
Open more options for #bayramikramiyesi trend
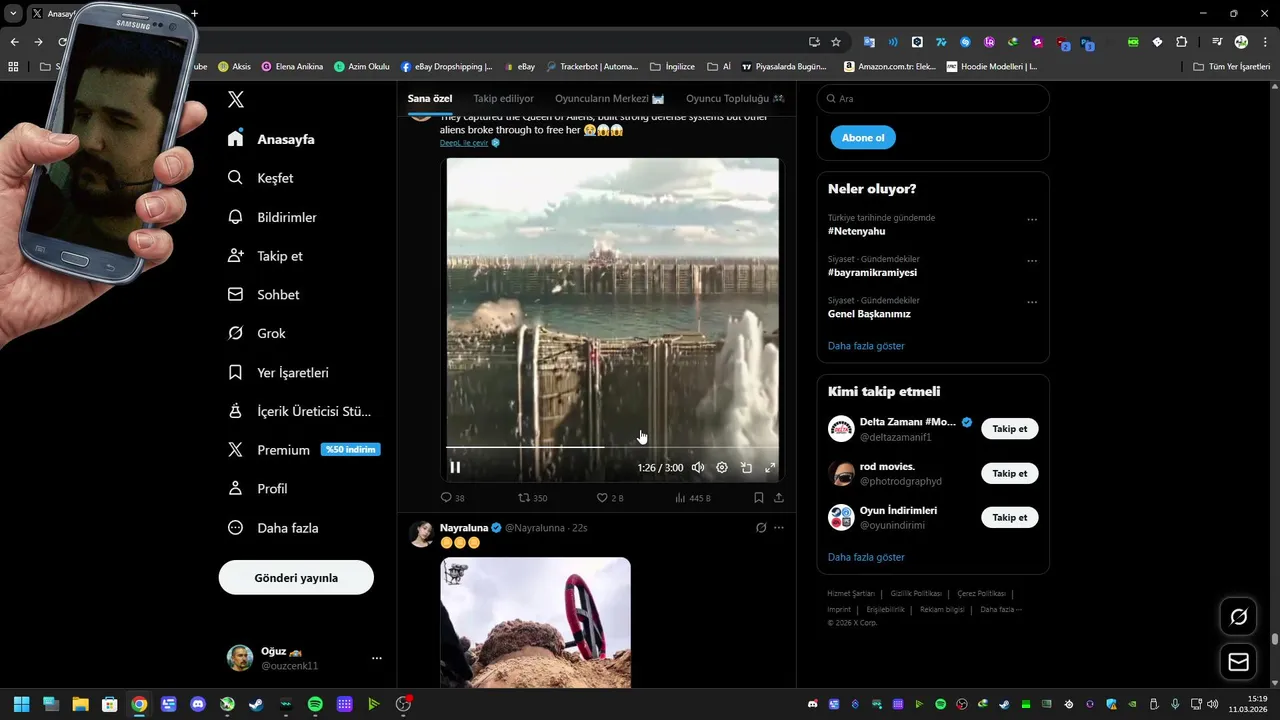1032,261
